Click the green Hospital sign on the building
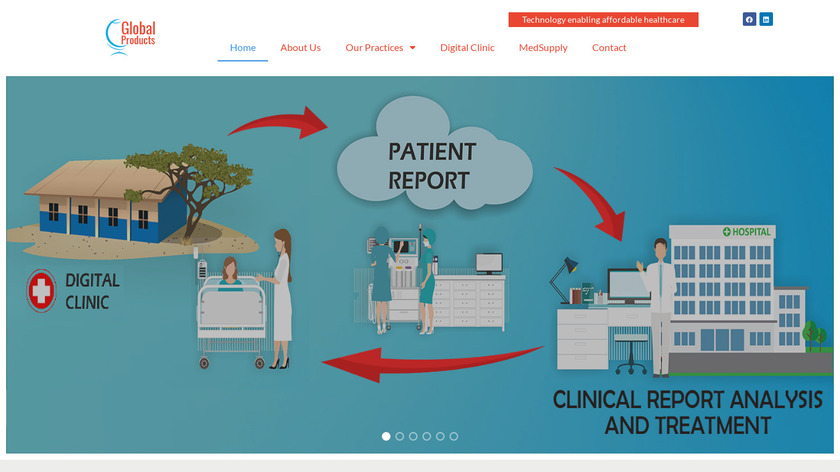The width and height of the screenshot is (840, 472). 746,232
